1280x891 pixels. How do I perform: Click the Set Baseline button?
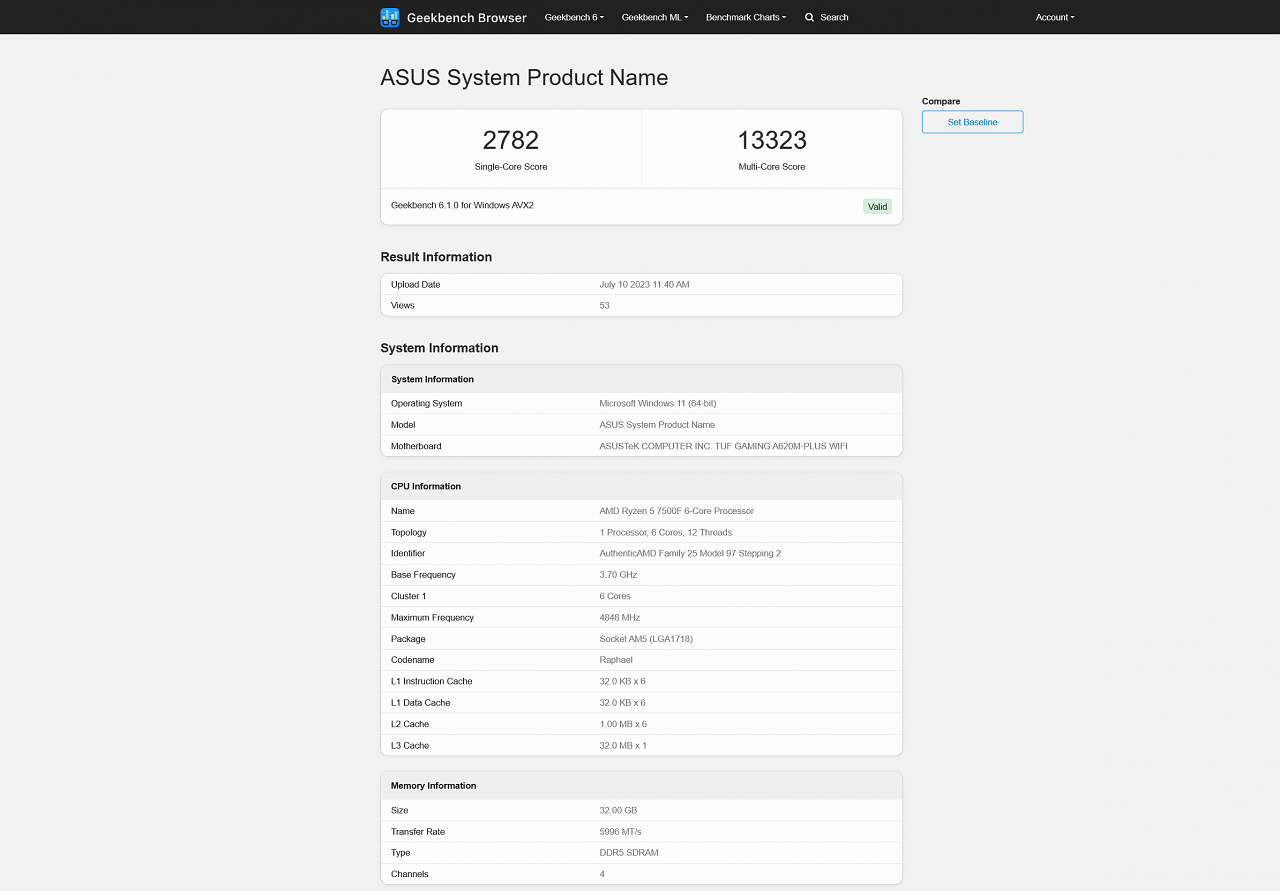[972, 122]
